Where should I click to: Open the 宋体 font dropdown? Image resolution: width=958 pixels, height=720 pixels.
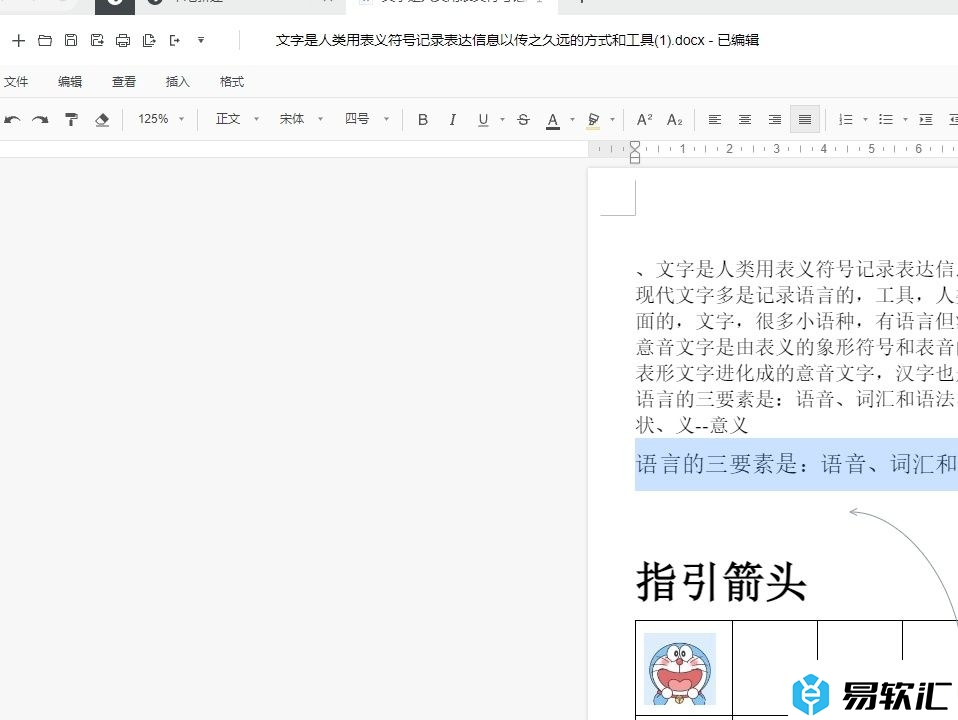(301, 119)
